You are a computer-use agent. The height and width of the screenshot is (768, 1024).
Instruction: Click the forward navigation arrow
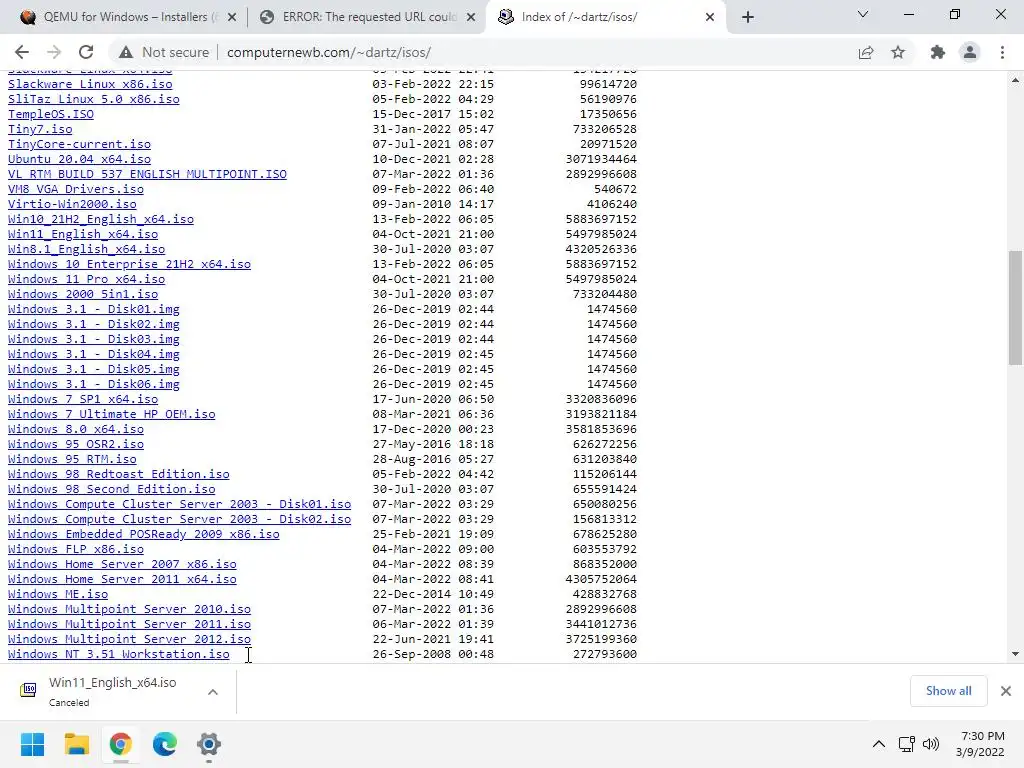54,52
